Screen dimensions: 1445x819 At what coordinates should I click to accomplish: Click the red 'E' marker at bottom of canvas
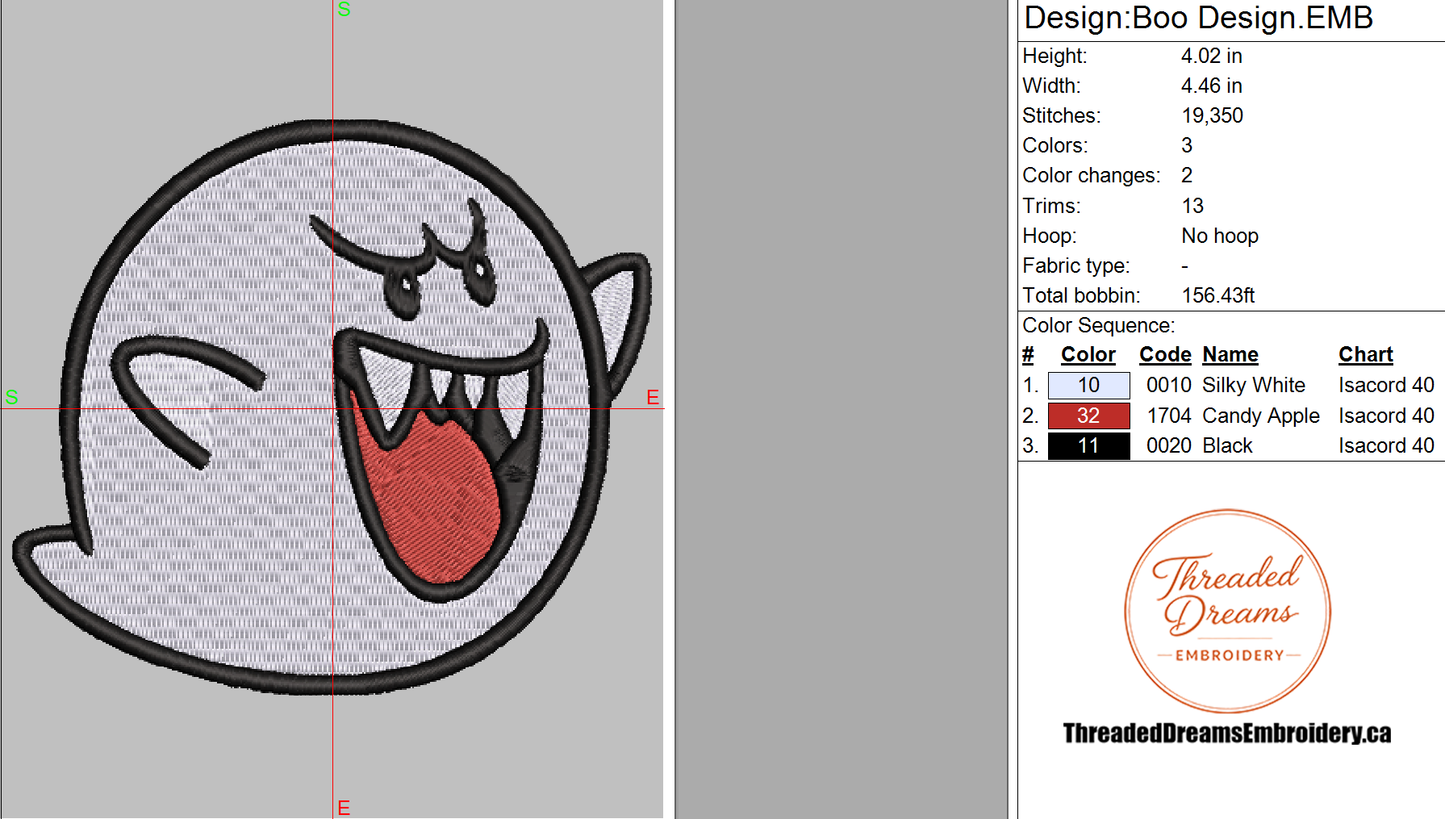click(x=344, y=808)
